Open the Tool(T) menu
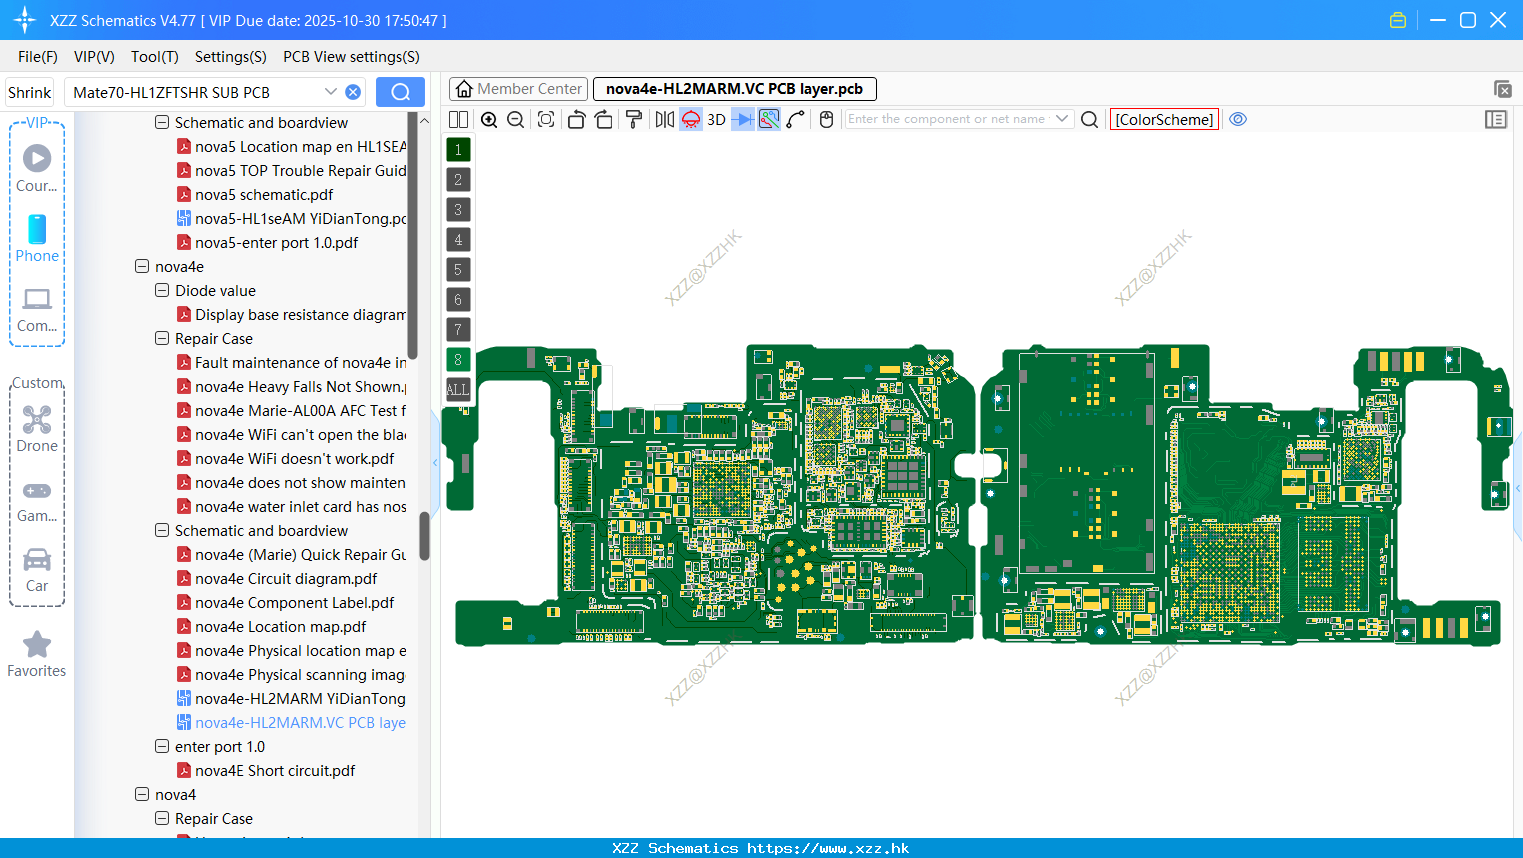Image resolution: width=1523 pixels, height=858 pixels. [155, 57]
